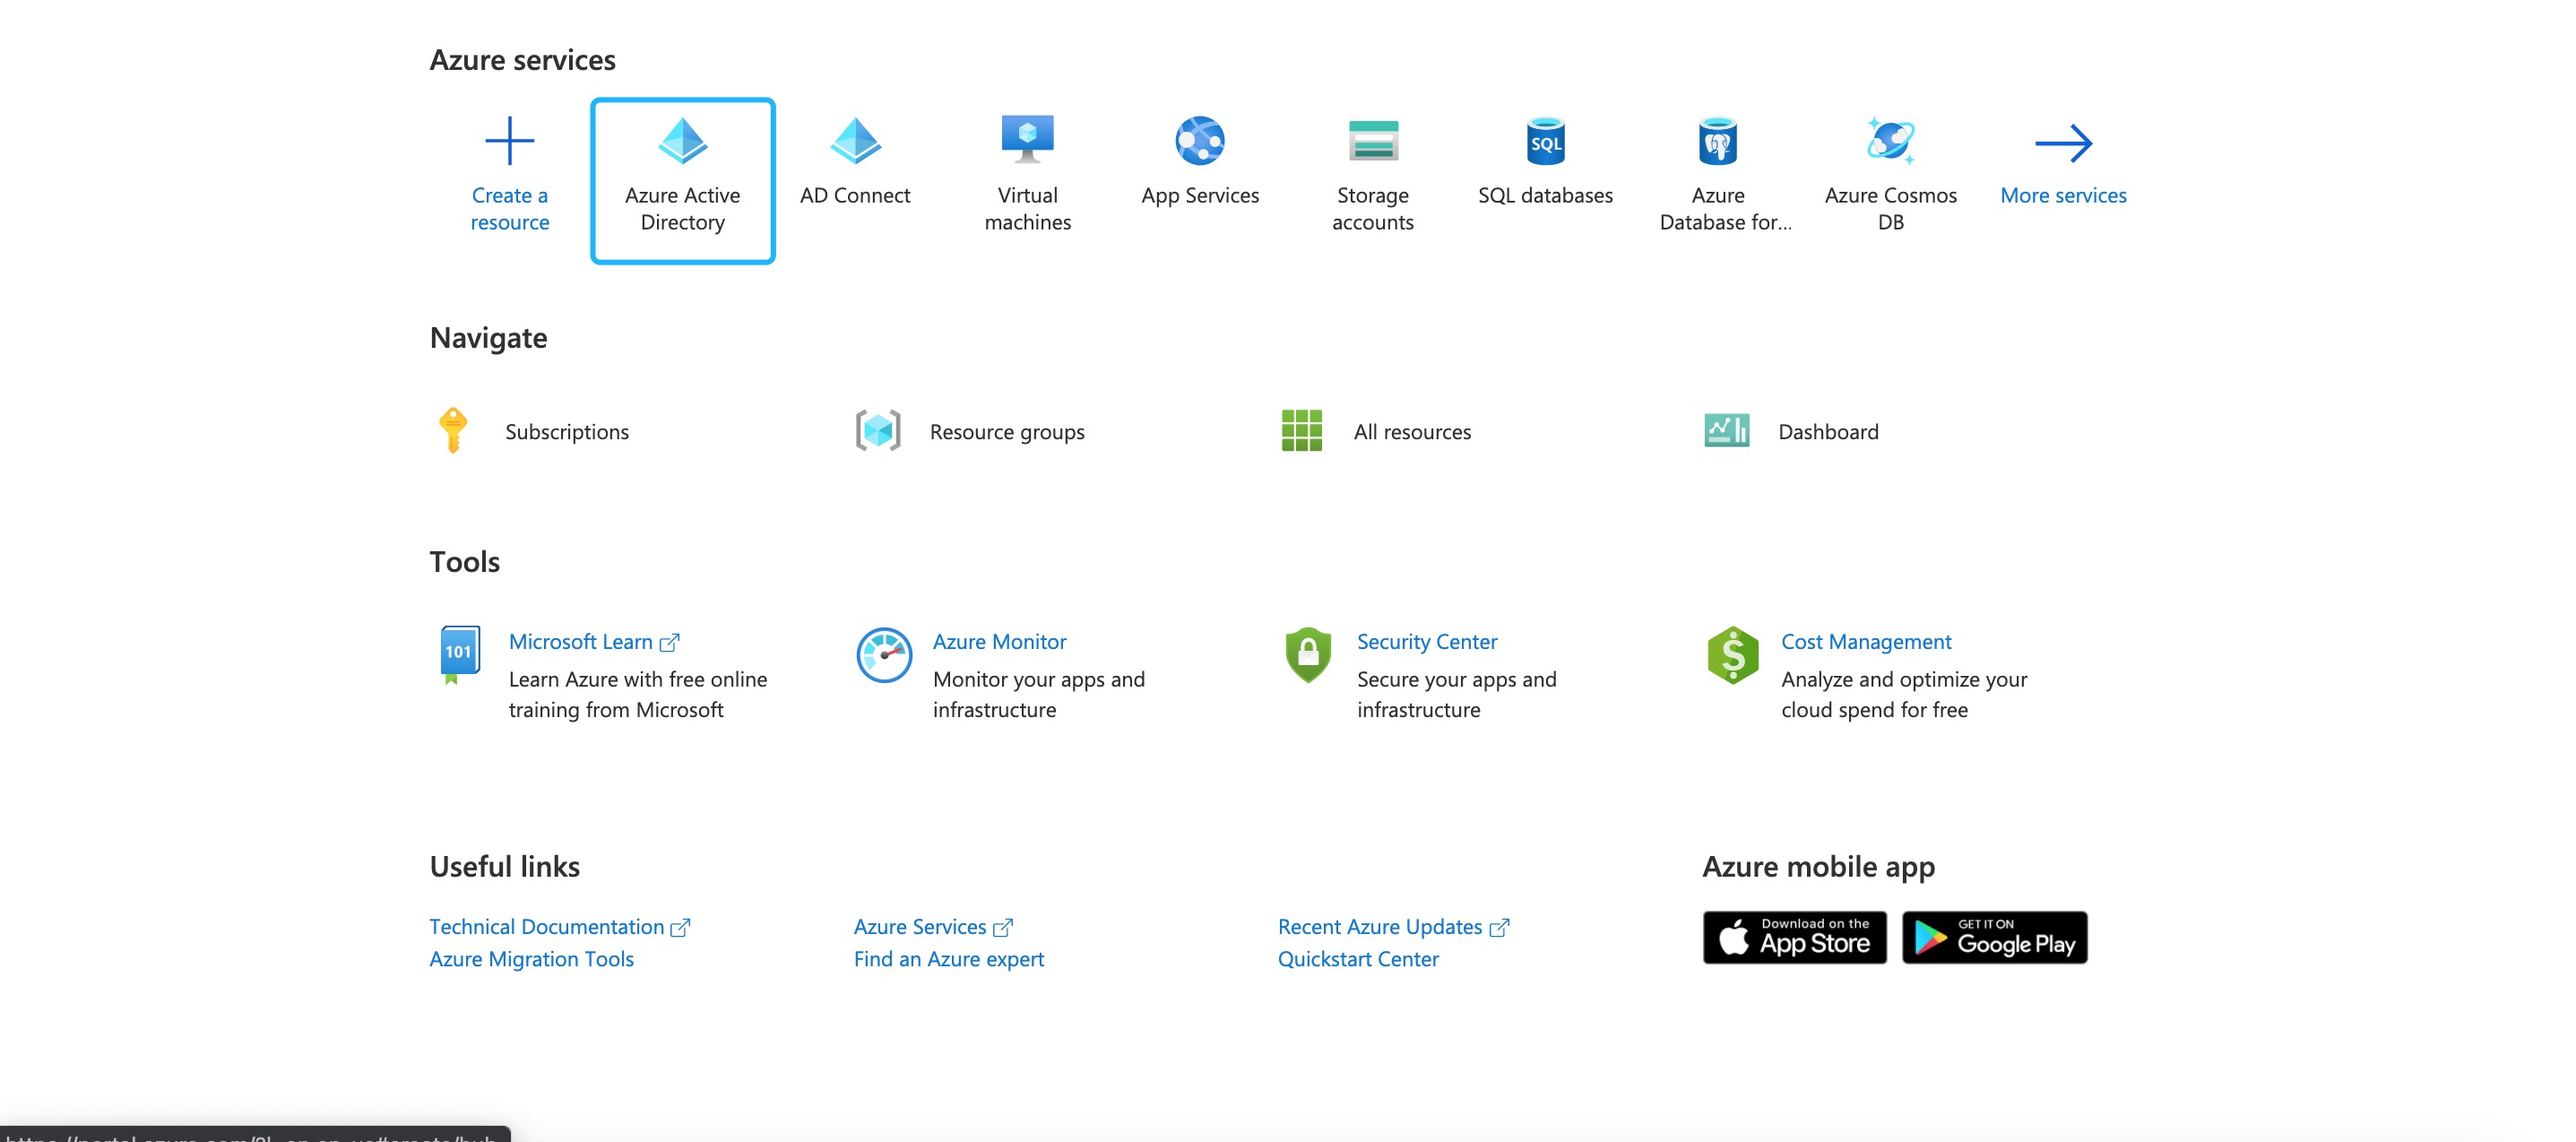
Task: Open Cost Management
Action: point(1865,641)
